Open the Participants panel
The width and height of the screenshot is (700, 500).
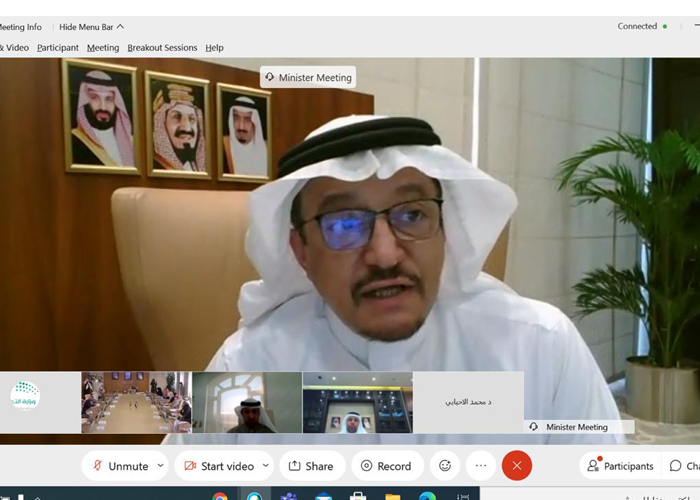click(x=620, y=466)
